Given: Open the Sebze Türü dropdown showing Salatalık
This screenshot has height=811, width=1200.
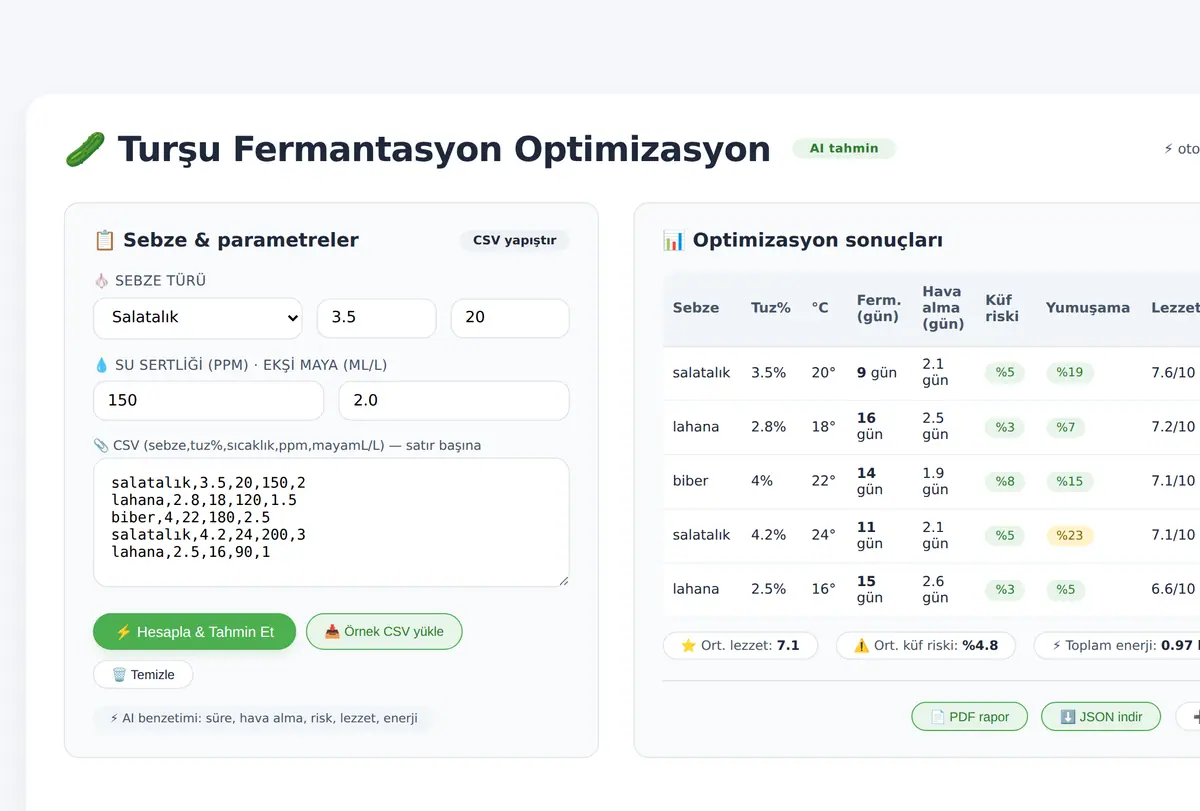Looking at the screenshot, I should (x=197, y=318).
